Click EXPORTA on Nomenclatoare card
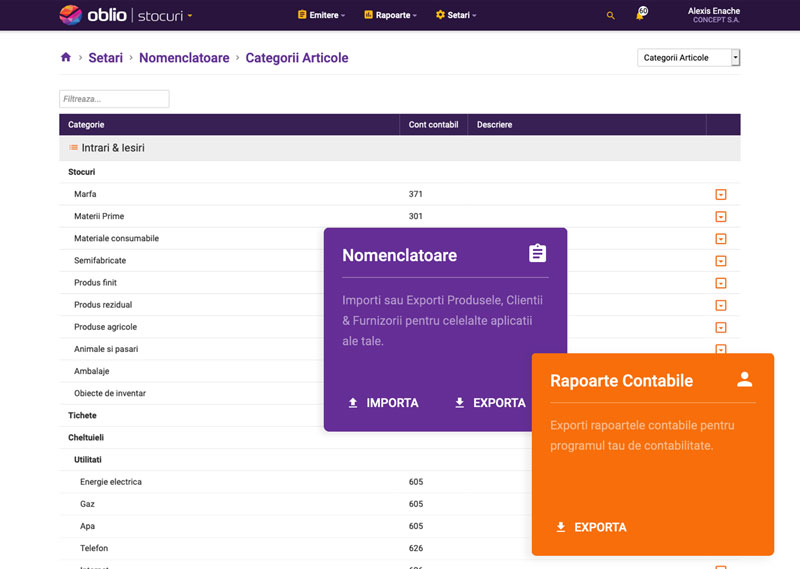Screen dimensions: 800x569 click(x=490, y=403)
